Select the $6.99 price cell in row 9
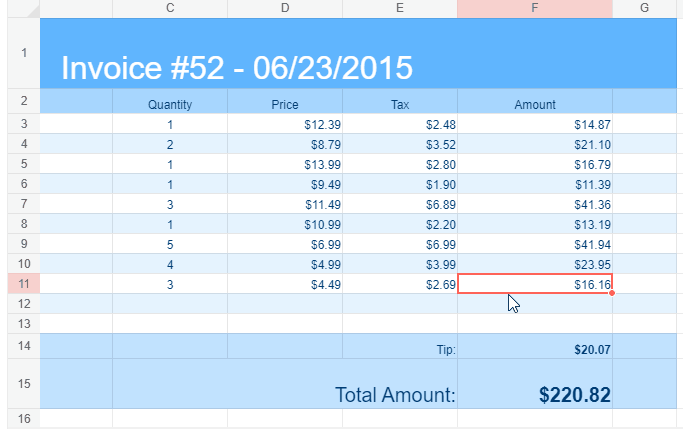 [285, 244]
